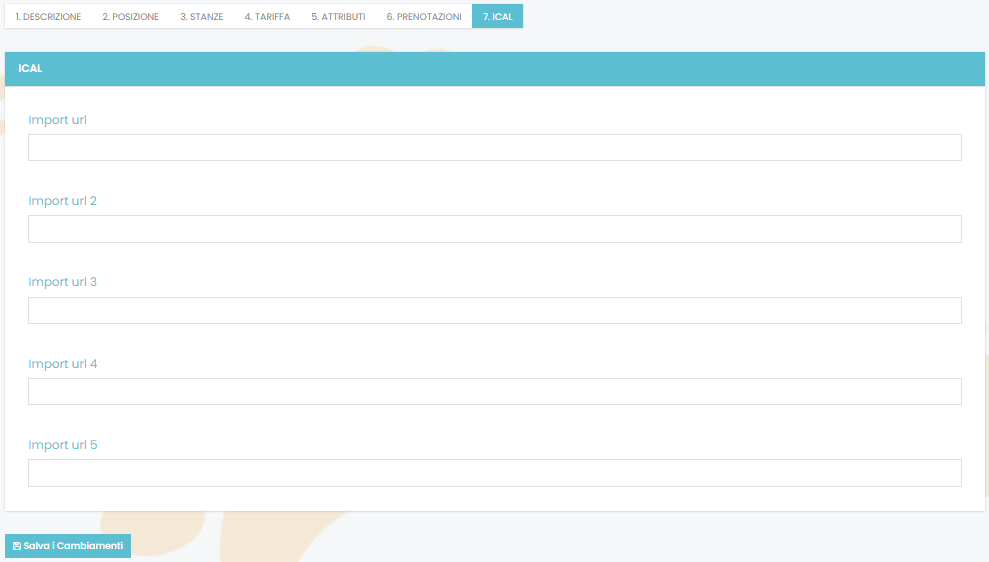Select the 4. Tariffa tab

click(267, 17)
